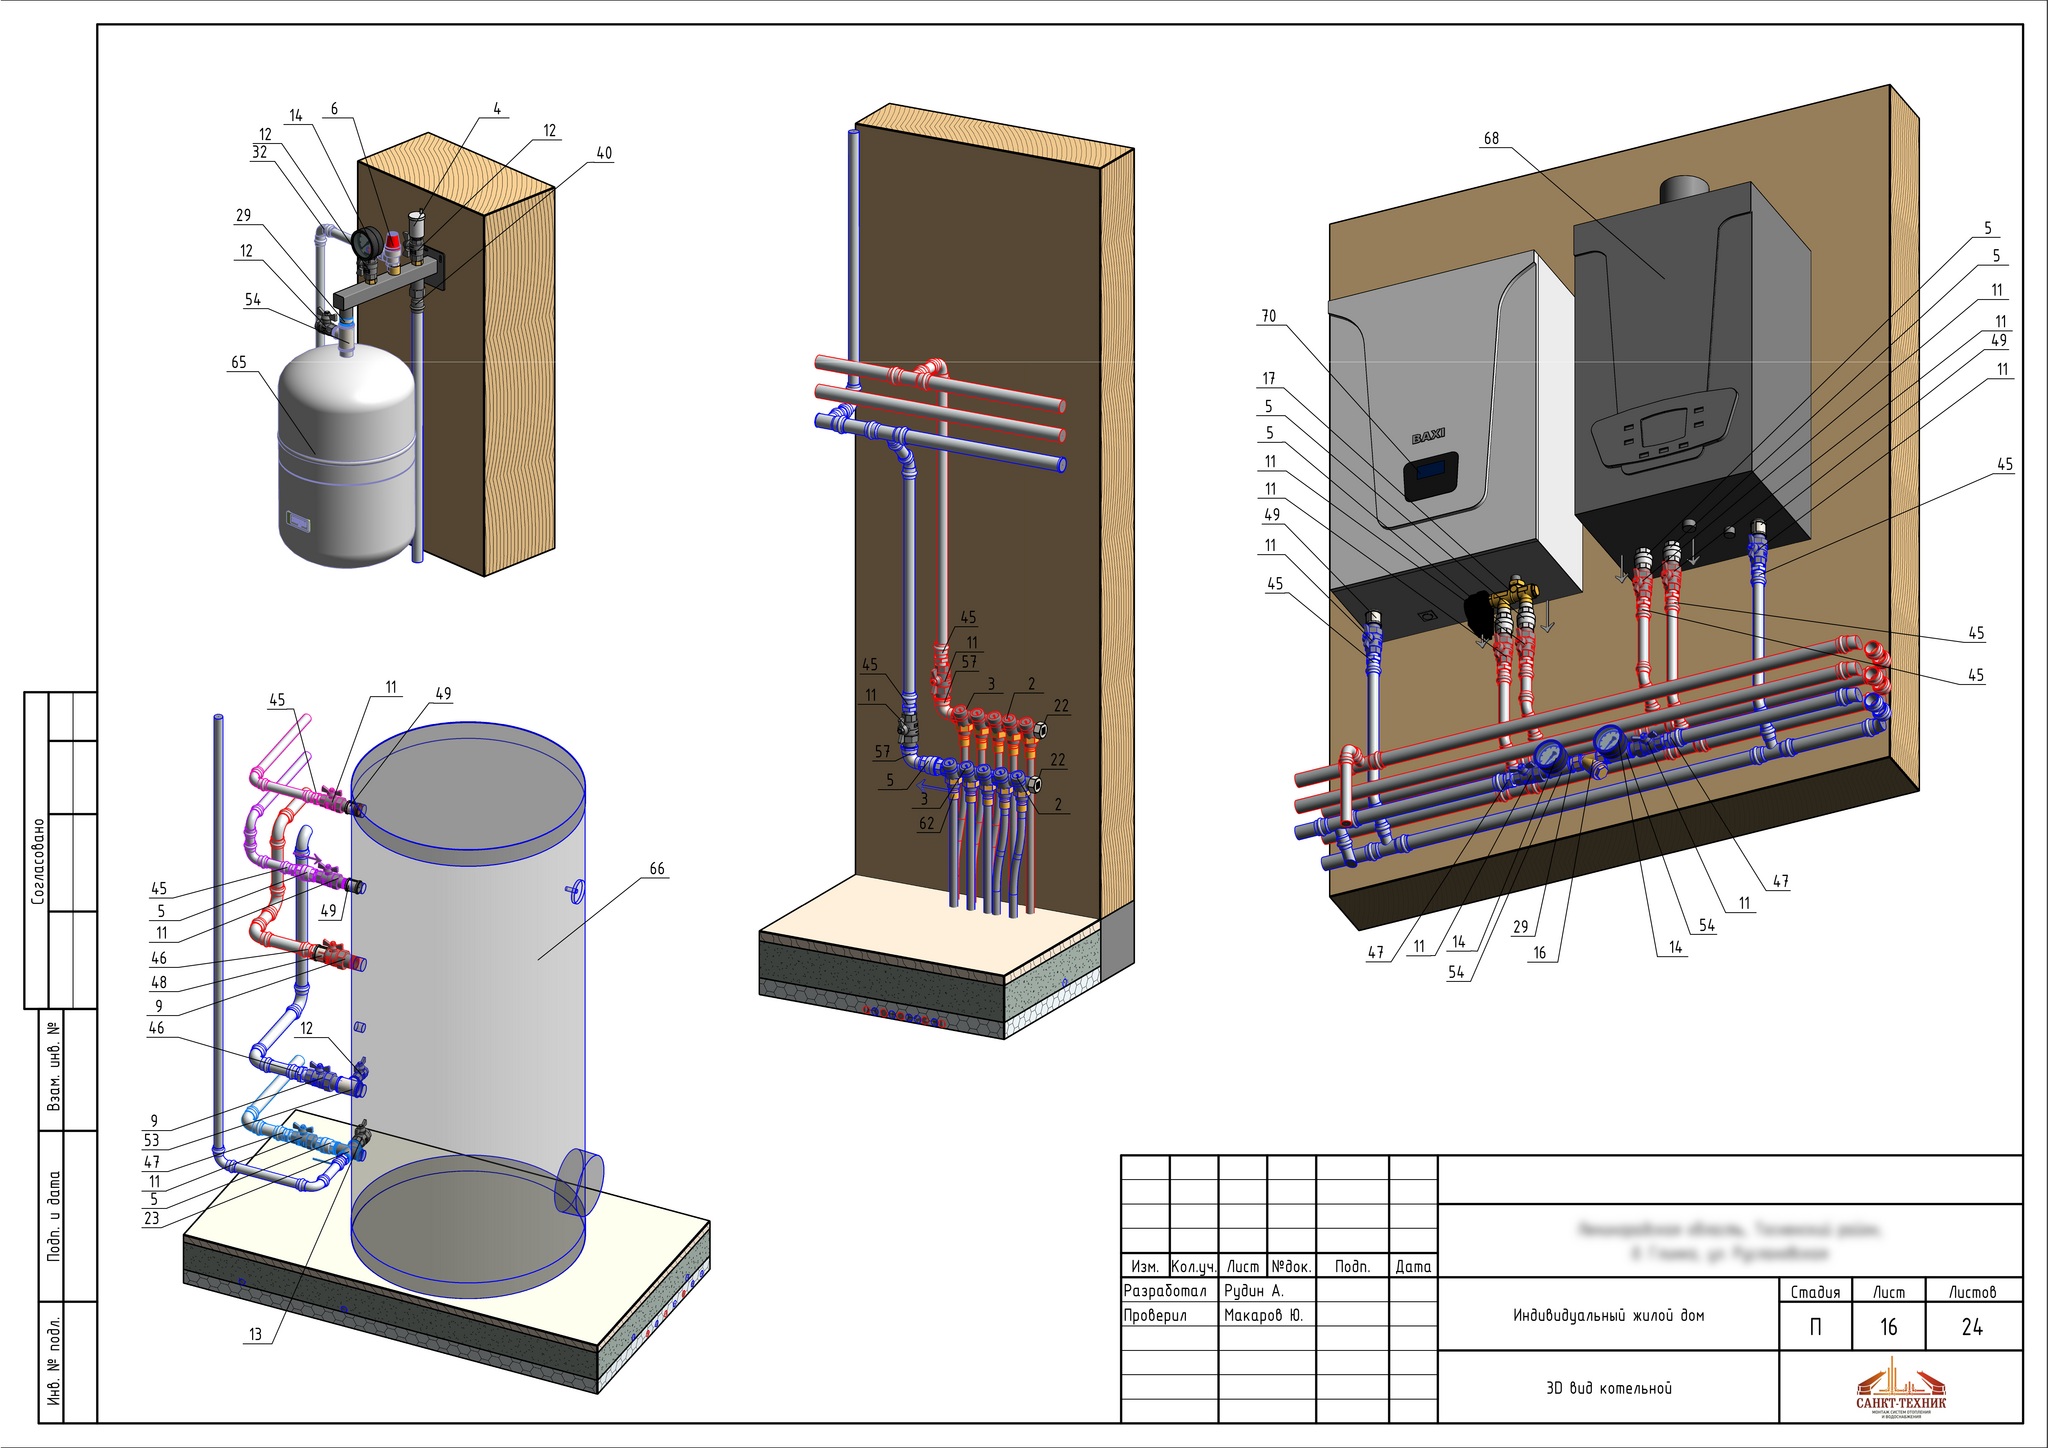Image resolution: width=2048 pixels, height=1448 pixels.
Task: Click the 'Проверил' row label
Action: tap(1154, 1315)
